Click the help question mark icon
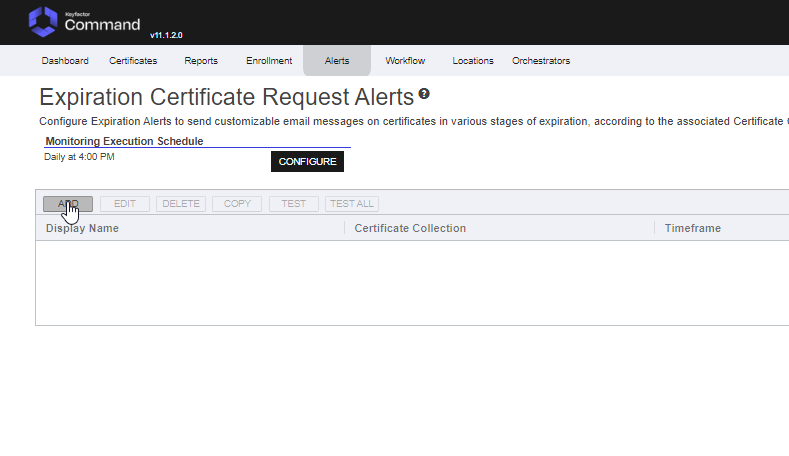Image resolution: width=789 pixels, height=456 pixels. [424, 94]
